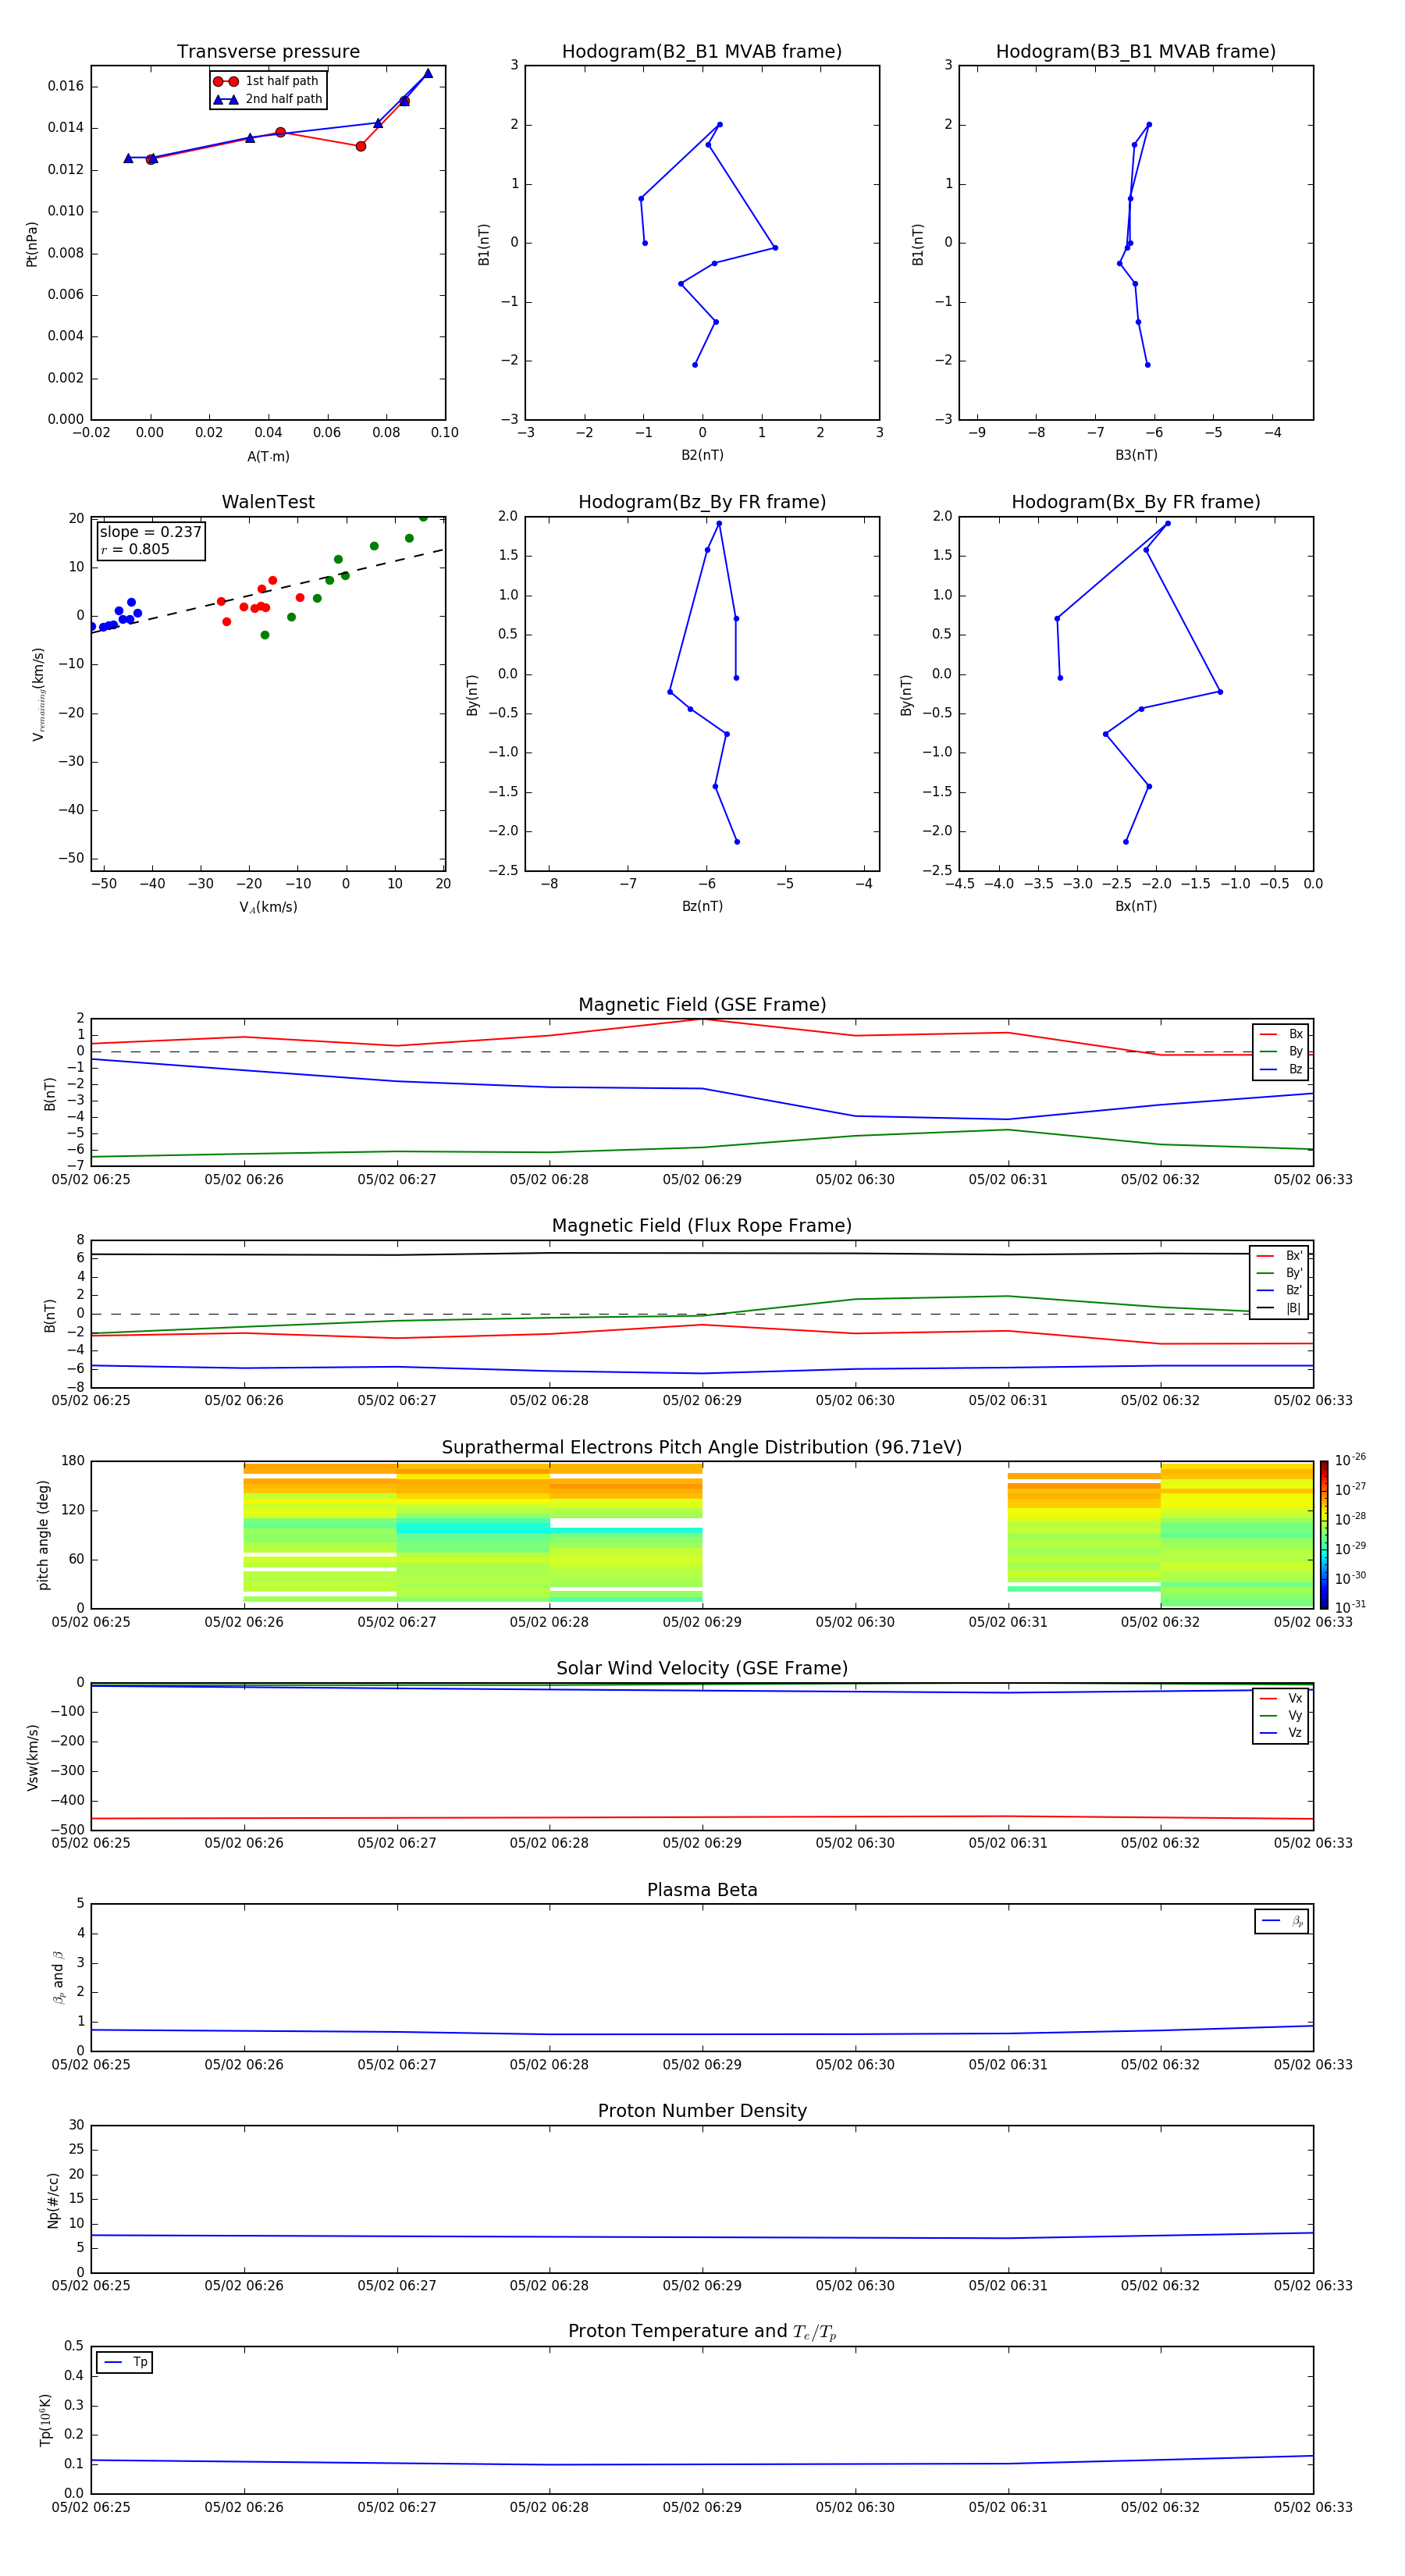Select the "1st half path" legend entry
The height and width of the screenshot is (2576, 1405).
pyautogui.click(x=267, y=81)
